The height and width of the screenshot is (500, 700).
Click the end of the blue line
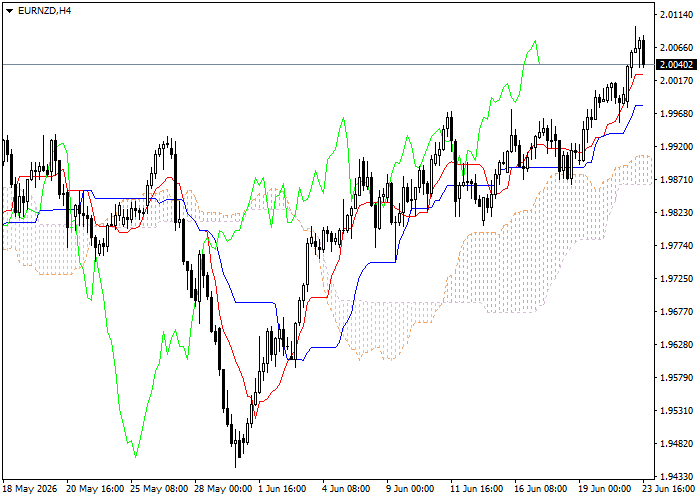coord(642,105)
